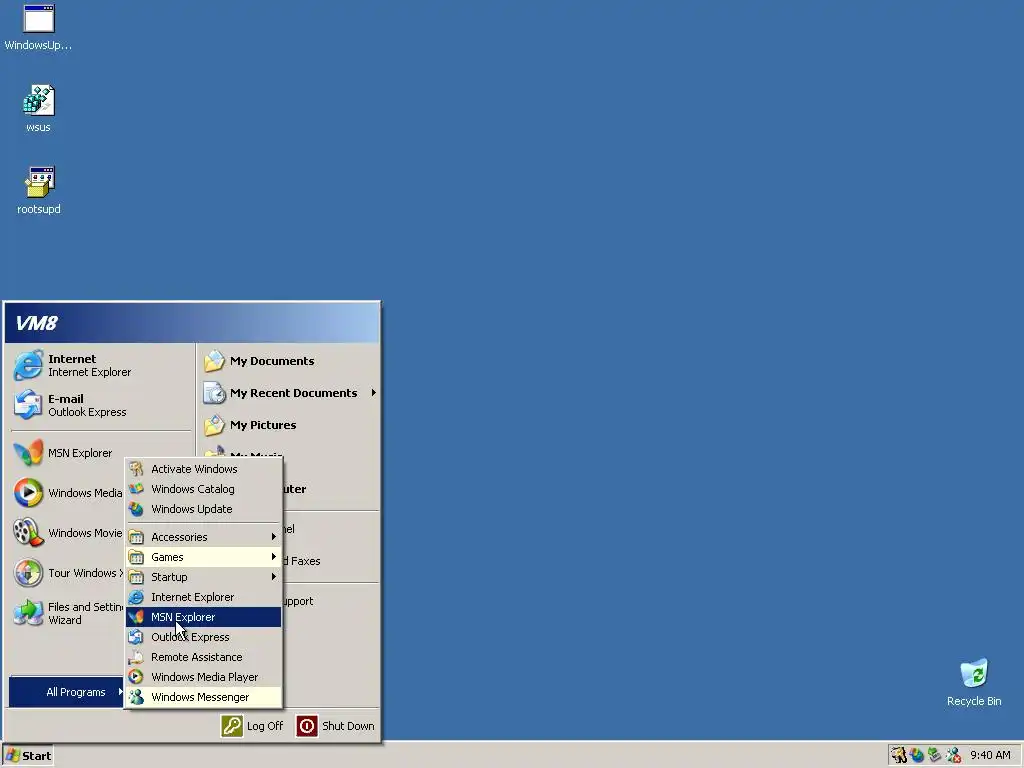Image resolution: width=1024 pixels, height=768 pixels.
Task: Click Windows Catalog text entry
Action: (x=193, y=489)
